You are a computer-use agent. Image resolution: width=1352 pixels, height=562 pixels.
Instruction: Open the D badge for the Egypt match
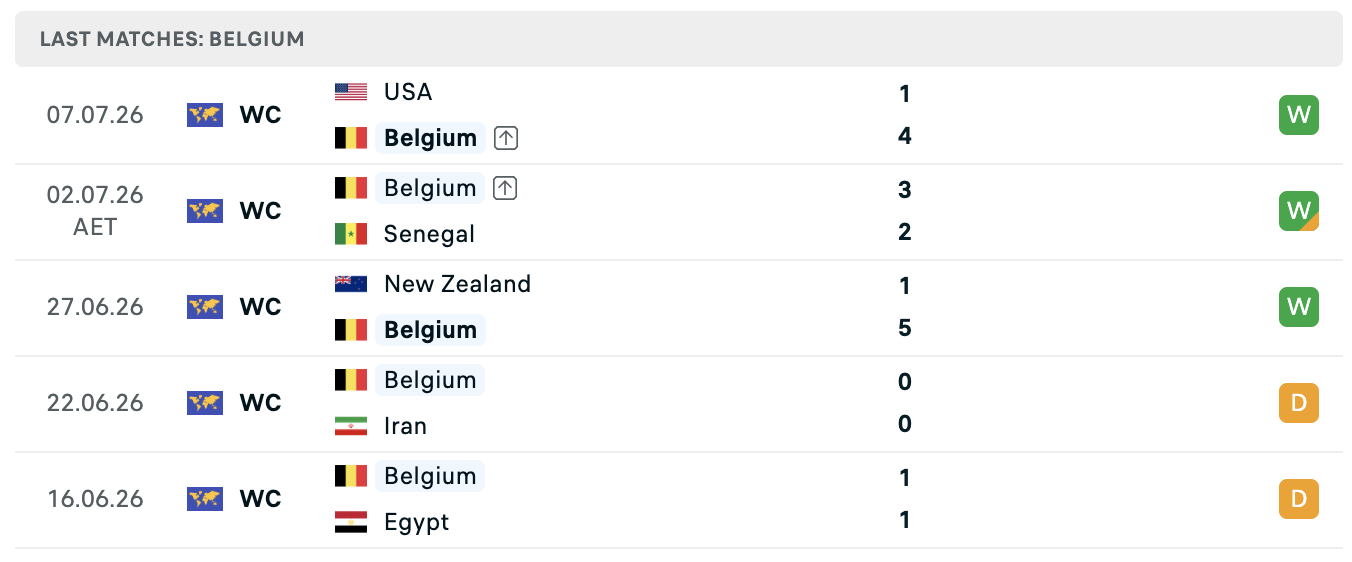point(1299,499)
